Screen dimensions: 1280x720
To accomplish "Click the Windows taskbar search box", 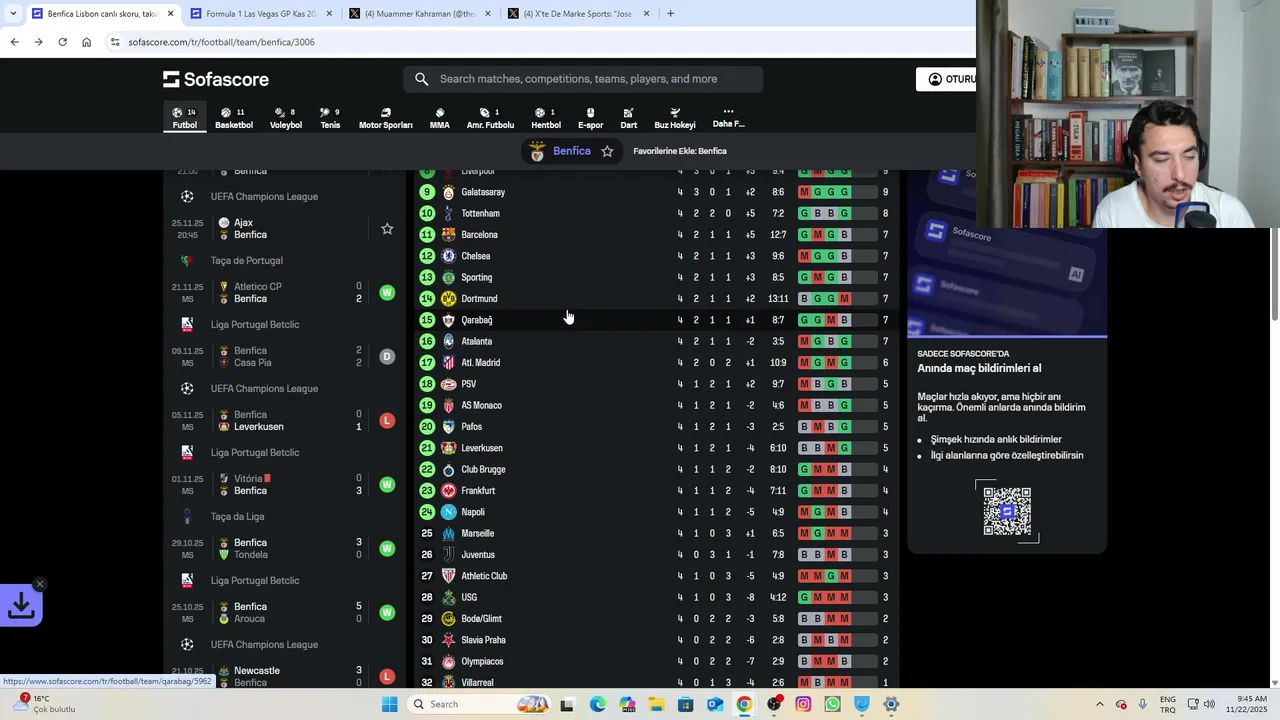I will click(x=478, y=704).
